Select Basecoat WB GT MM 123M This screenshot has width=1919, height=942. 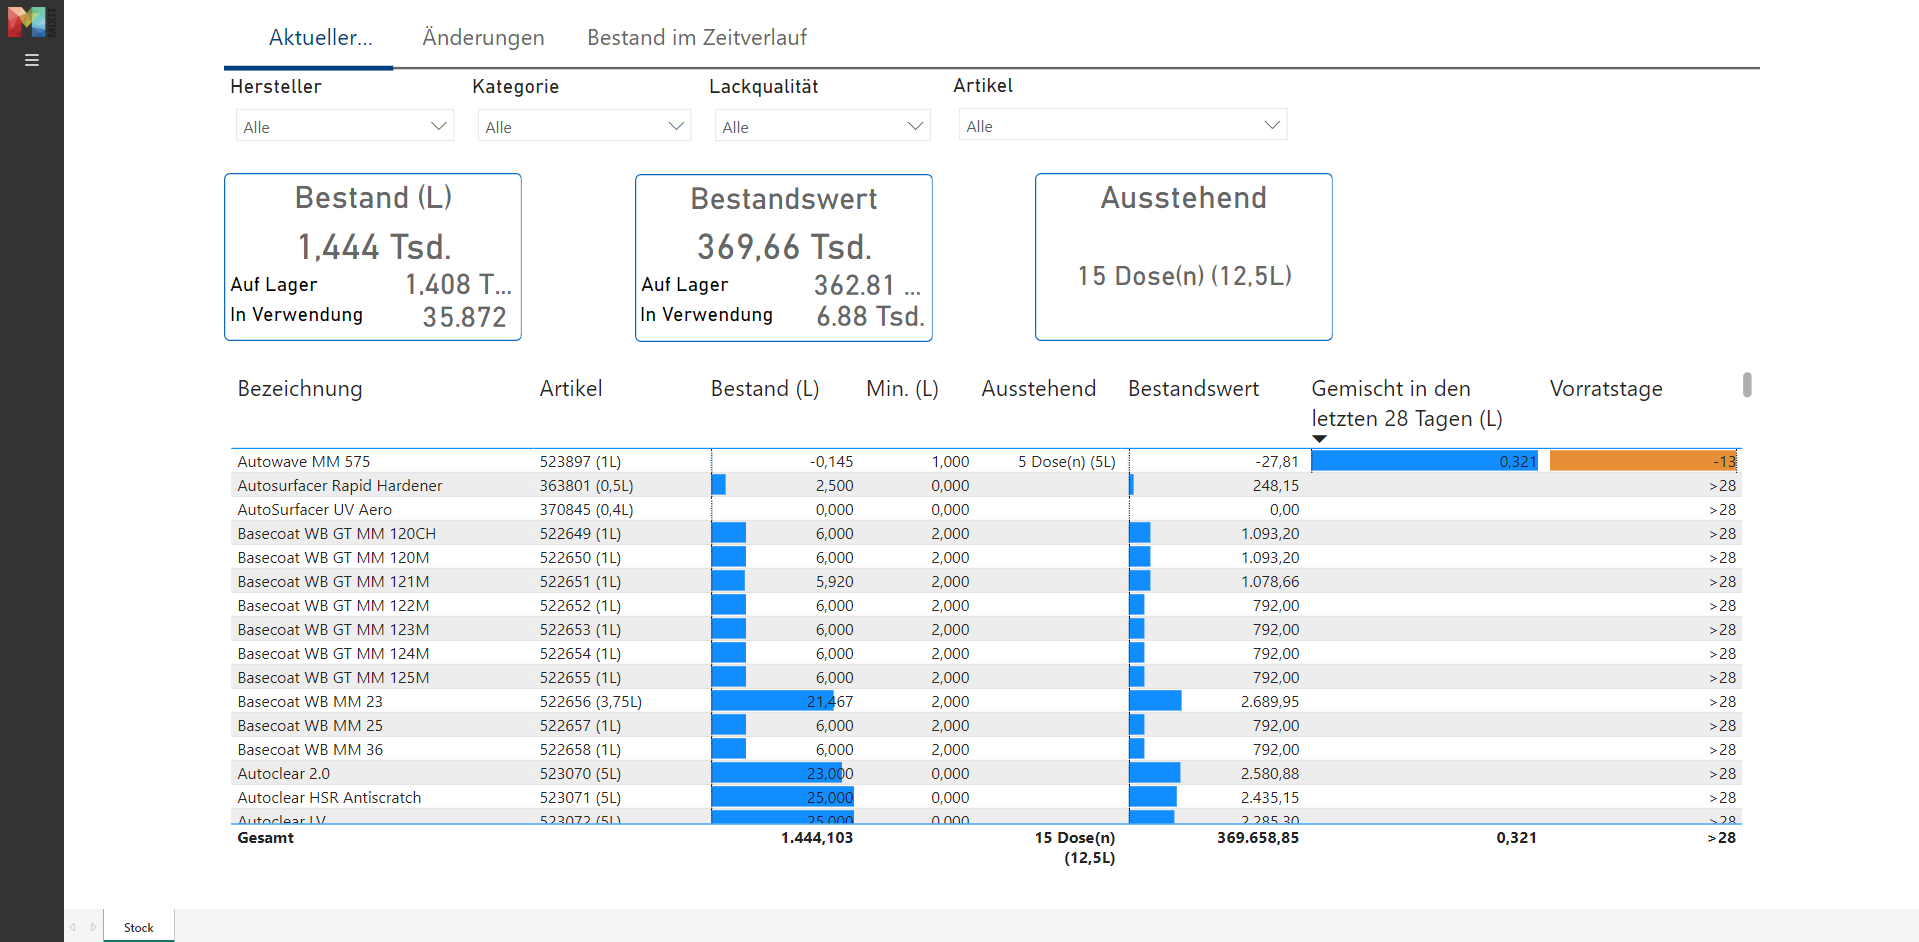coord(986,629)
